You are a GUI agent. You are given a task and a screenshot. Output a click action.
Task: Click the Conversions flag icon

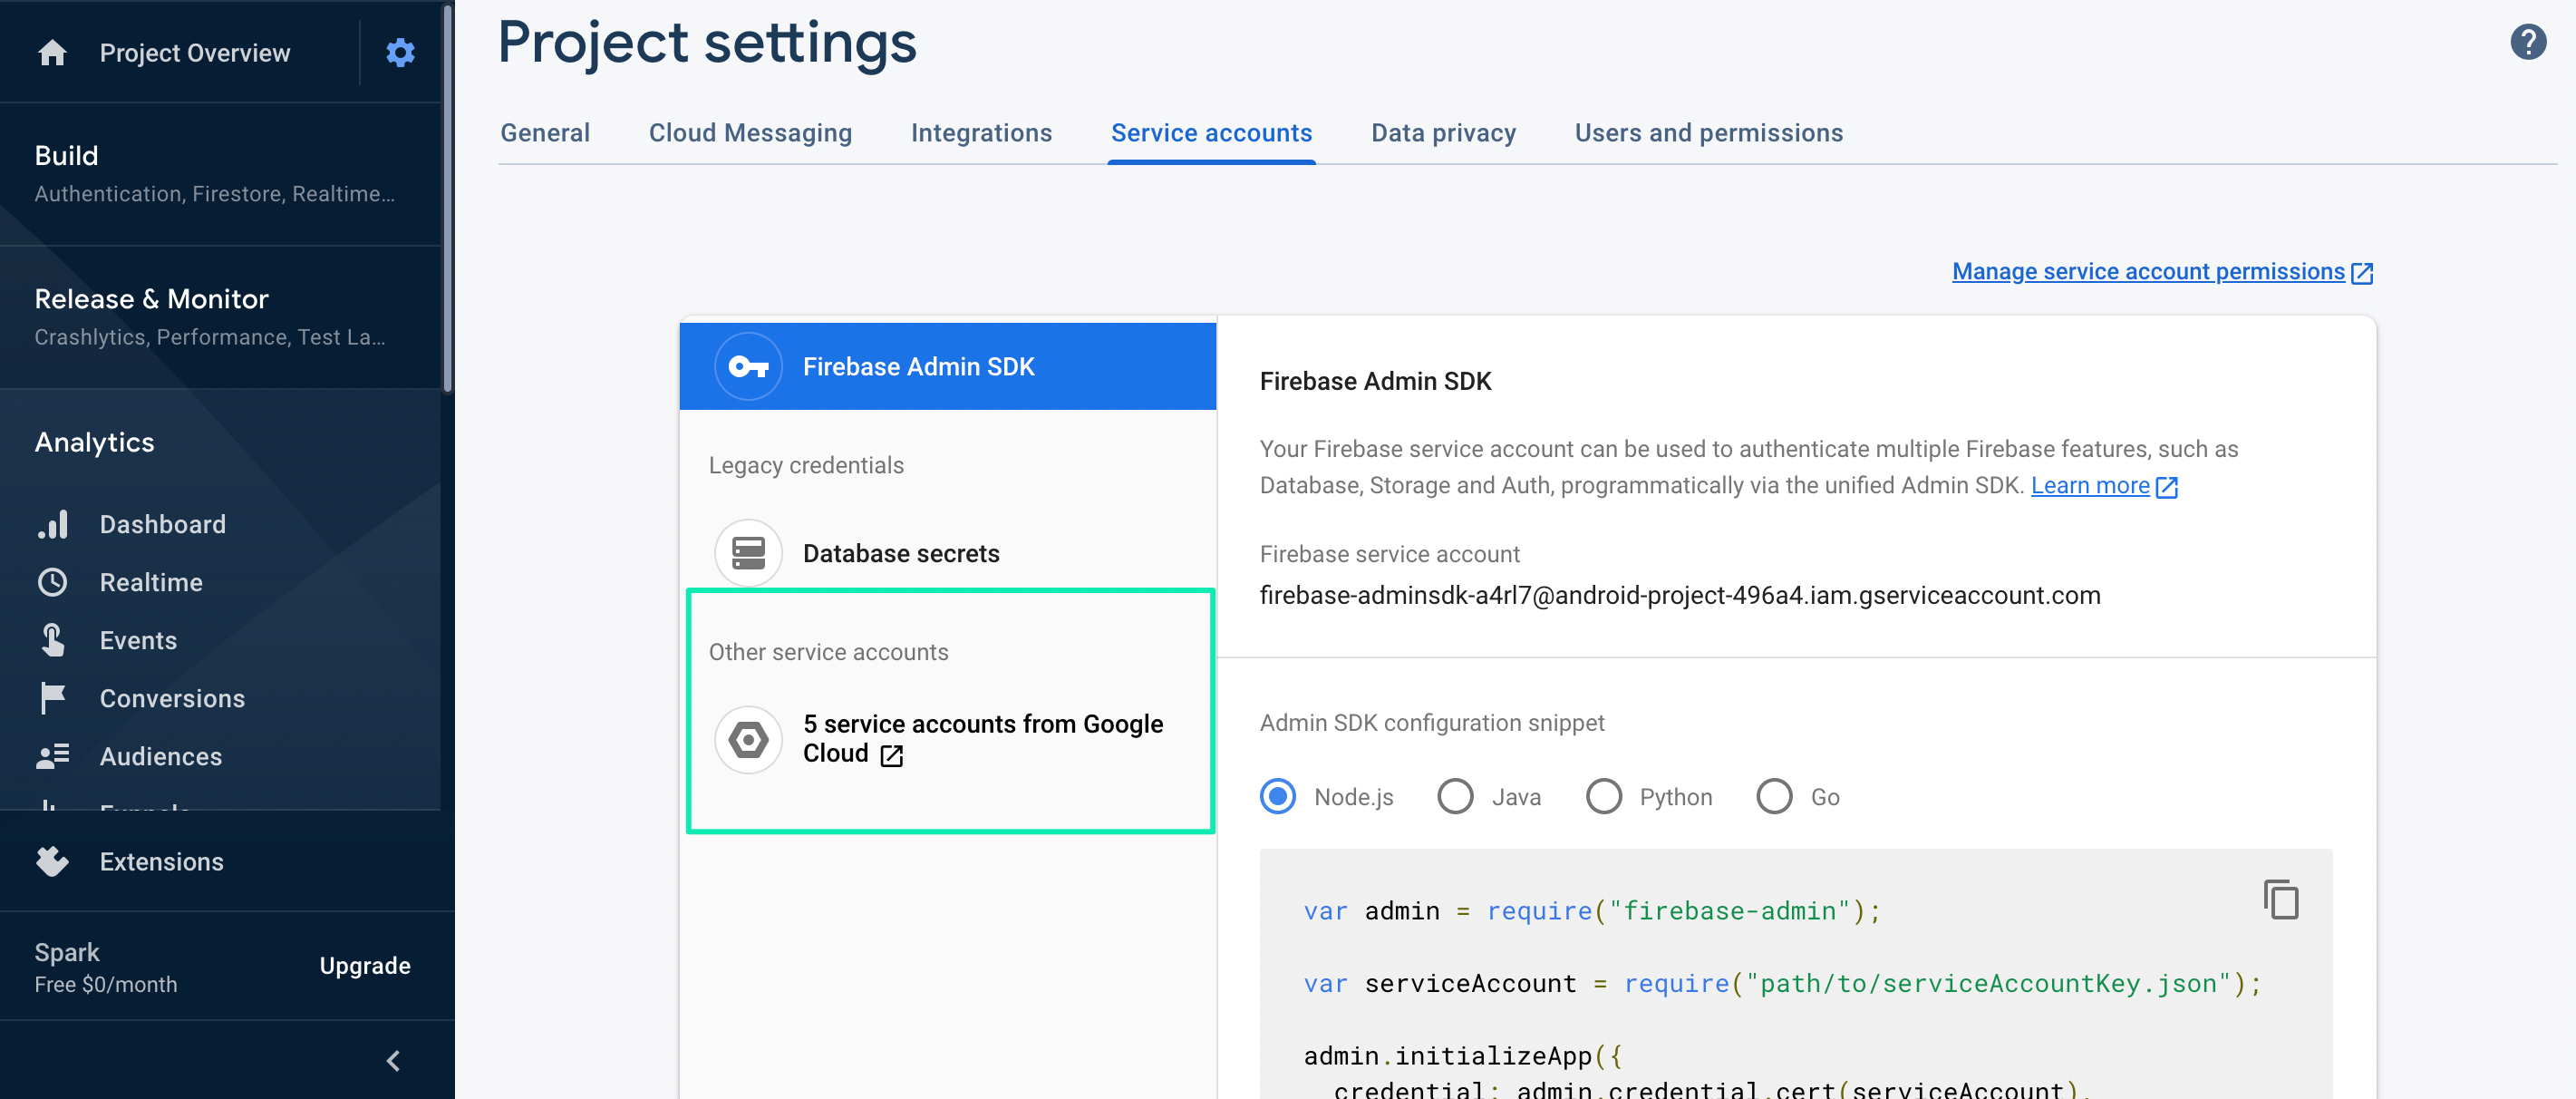pos(52,698)
